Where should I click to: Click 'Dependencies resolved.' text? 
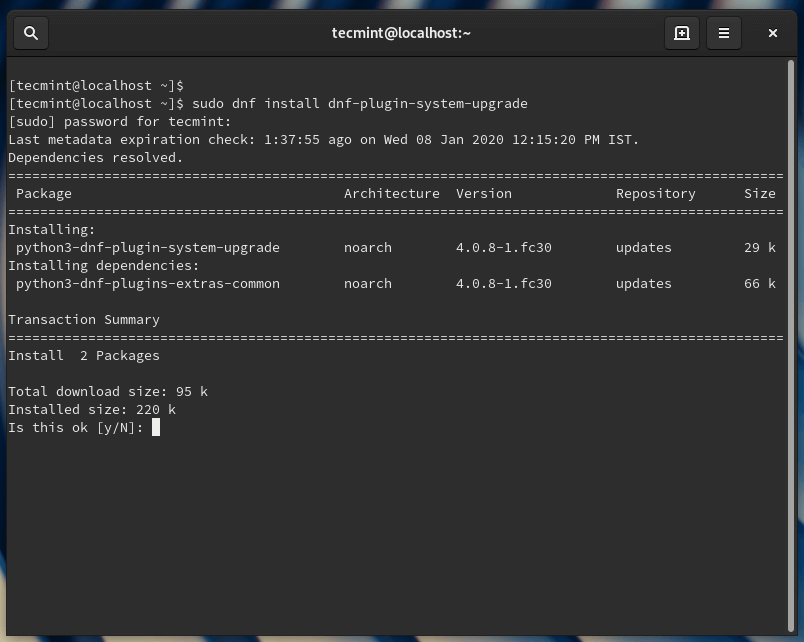95,157
